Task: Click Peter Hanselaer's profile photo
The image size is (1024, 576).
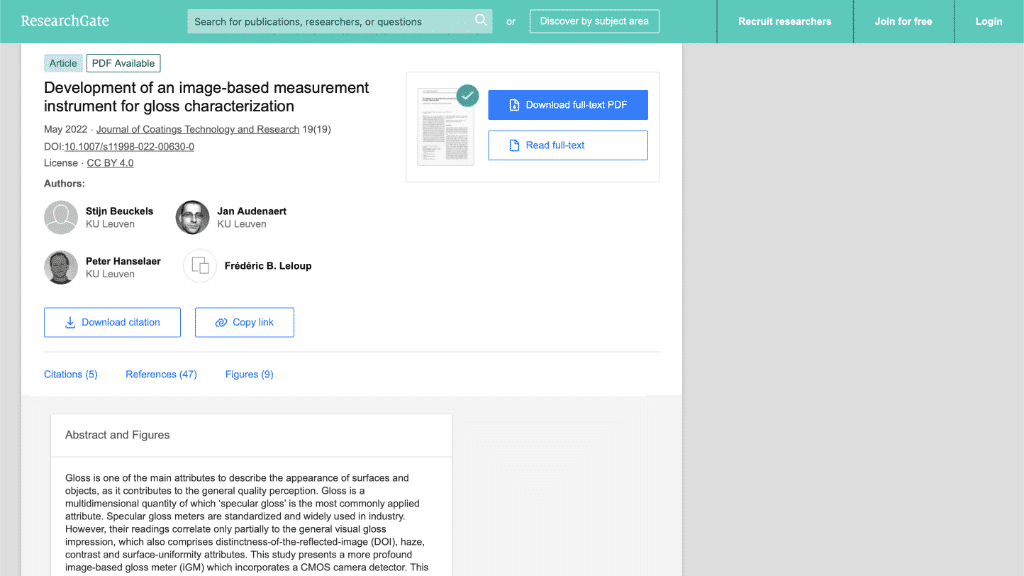Action: [x=61, y=267]
